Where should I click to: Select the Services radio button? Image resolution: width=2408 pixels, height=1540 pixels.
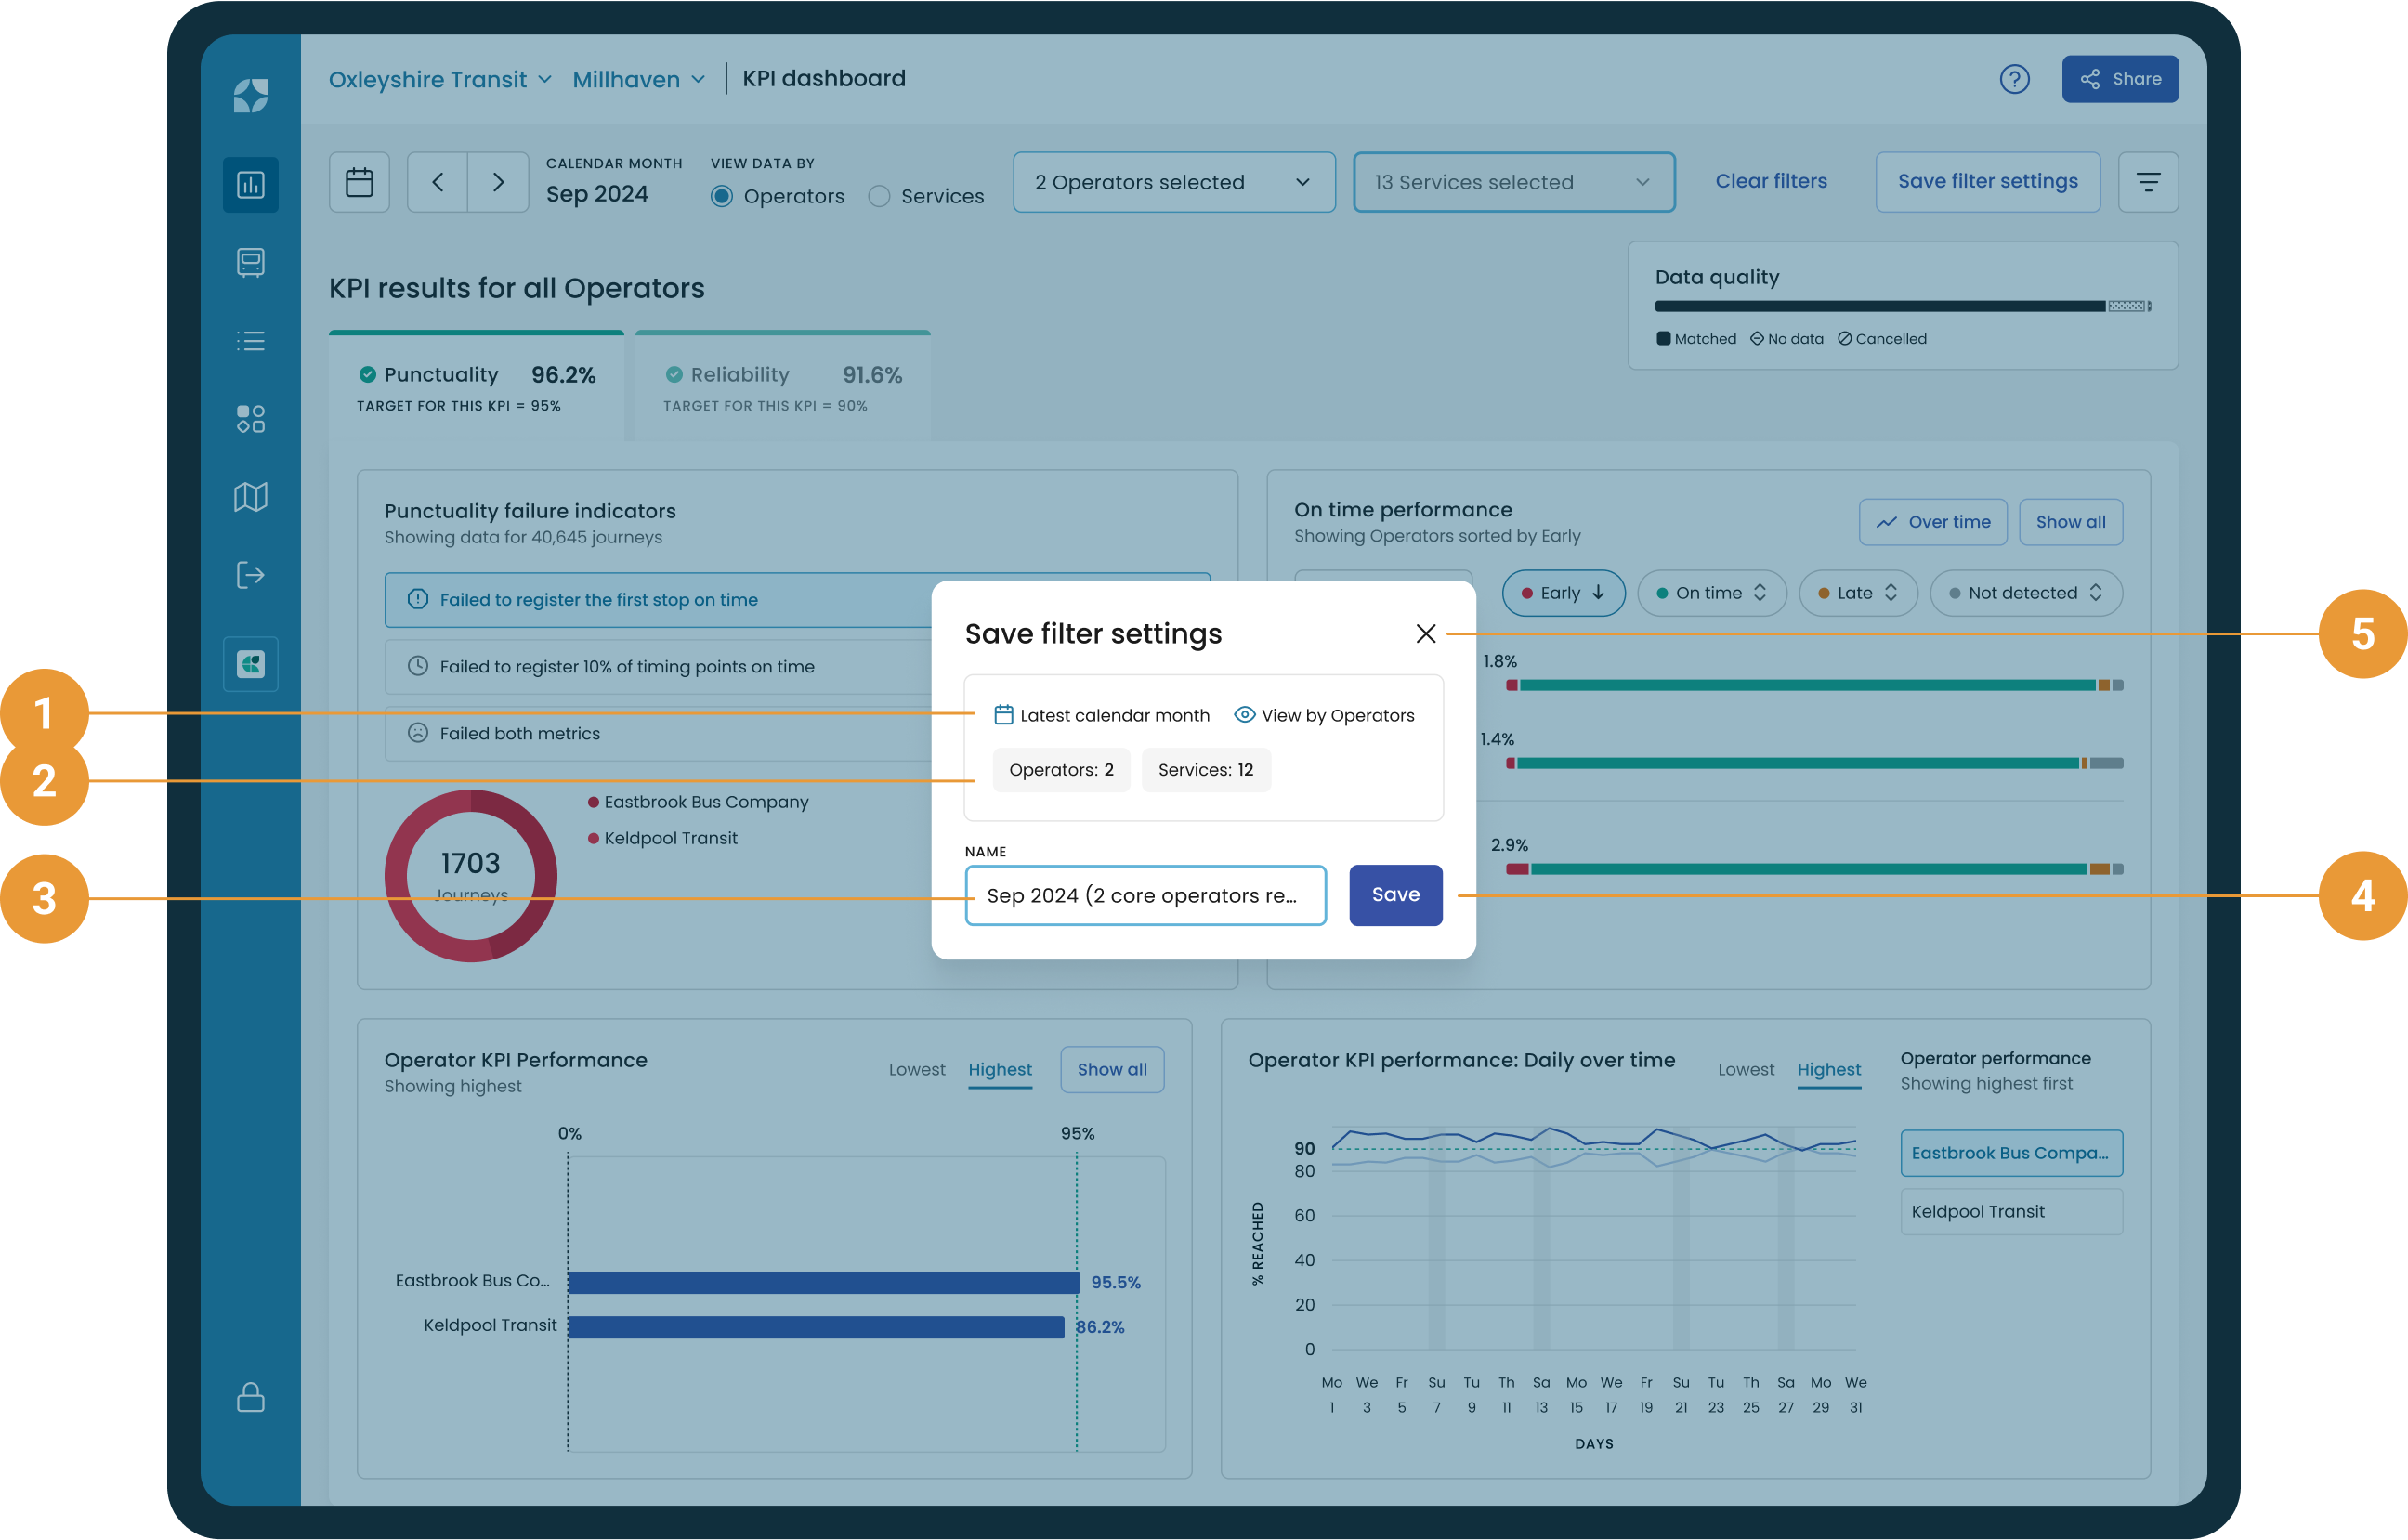(879, 196)
